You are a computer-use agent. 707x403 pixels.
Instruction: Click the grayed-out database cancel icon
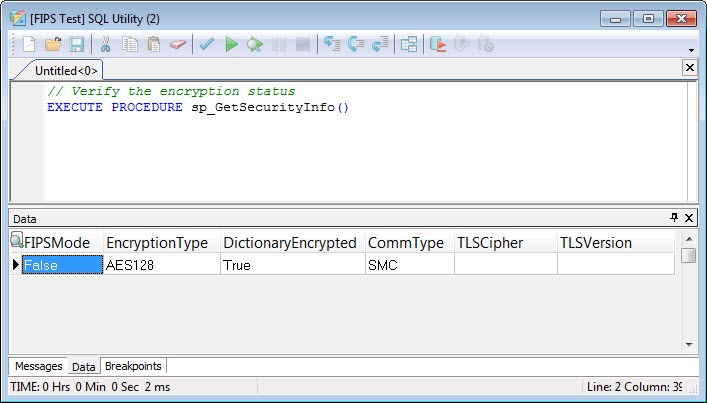(x=486, y=44)
